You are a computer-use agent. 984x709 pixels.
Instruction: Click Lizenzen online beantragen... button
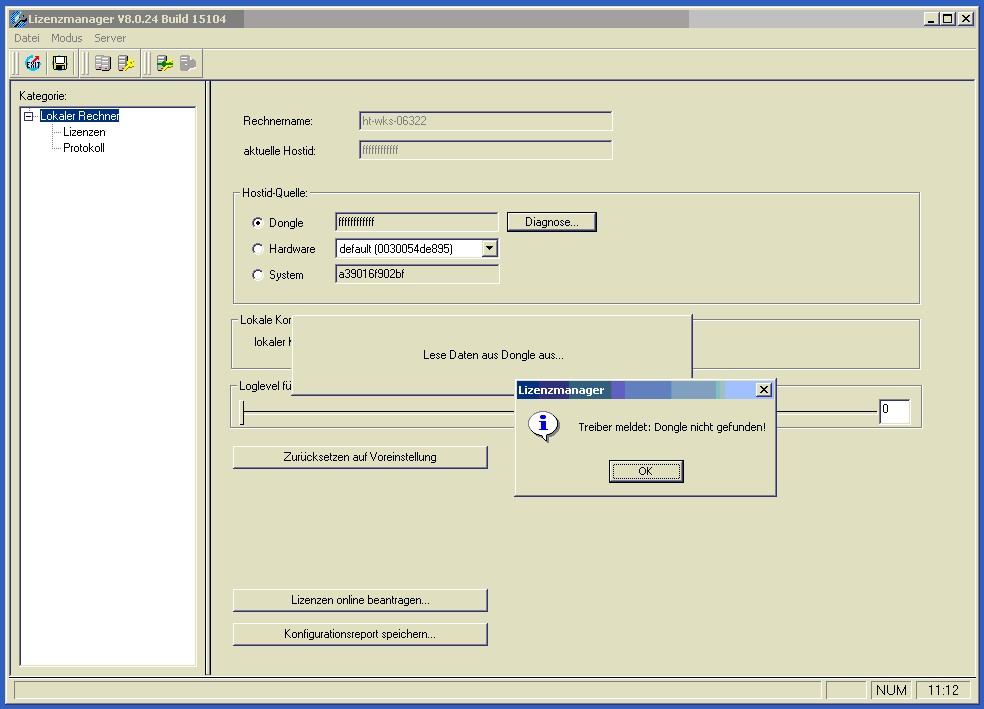tap(360, 600)
